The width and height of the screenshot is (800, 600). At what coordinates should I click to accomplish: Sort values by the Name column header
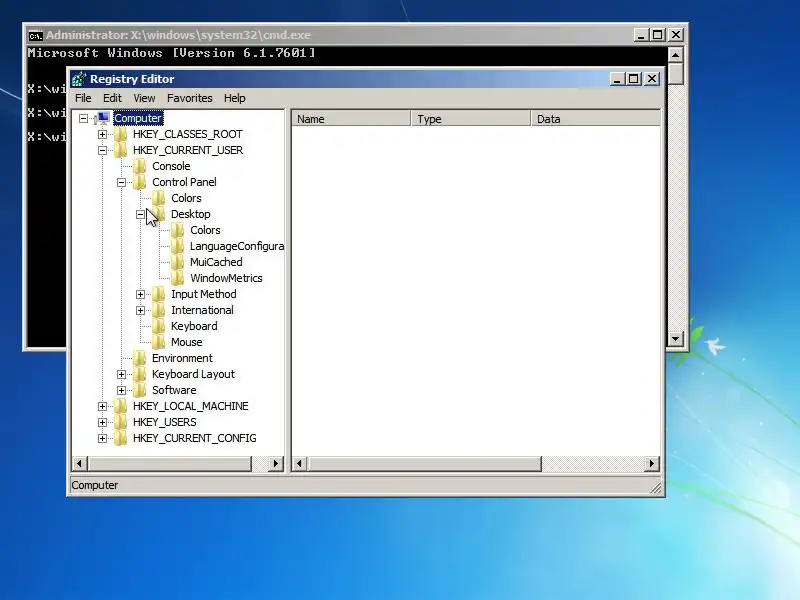pos(351,119)
